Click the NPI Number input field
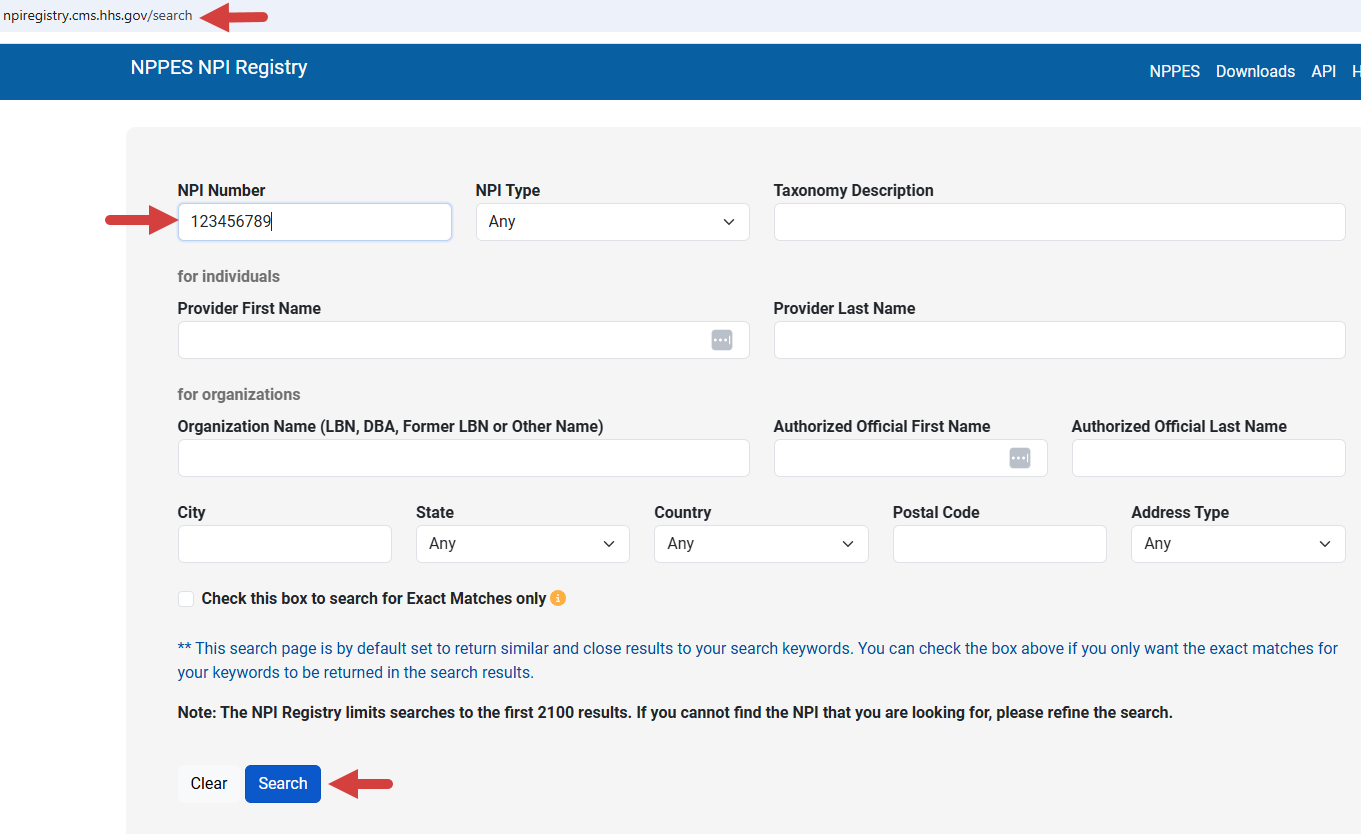 [x=314, y=221]
